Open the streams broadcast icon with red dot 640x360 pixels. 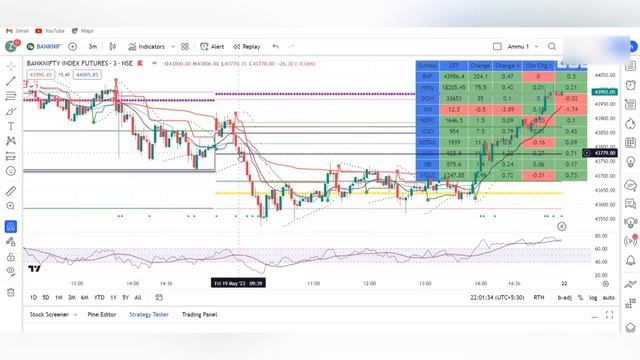pos(631,240)
